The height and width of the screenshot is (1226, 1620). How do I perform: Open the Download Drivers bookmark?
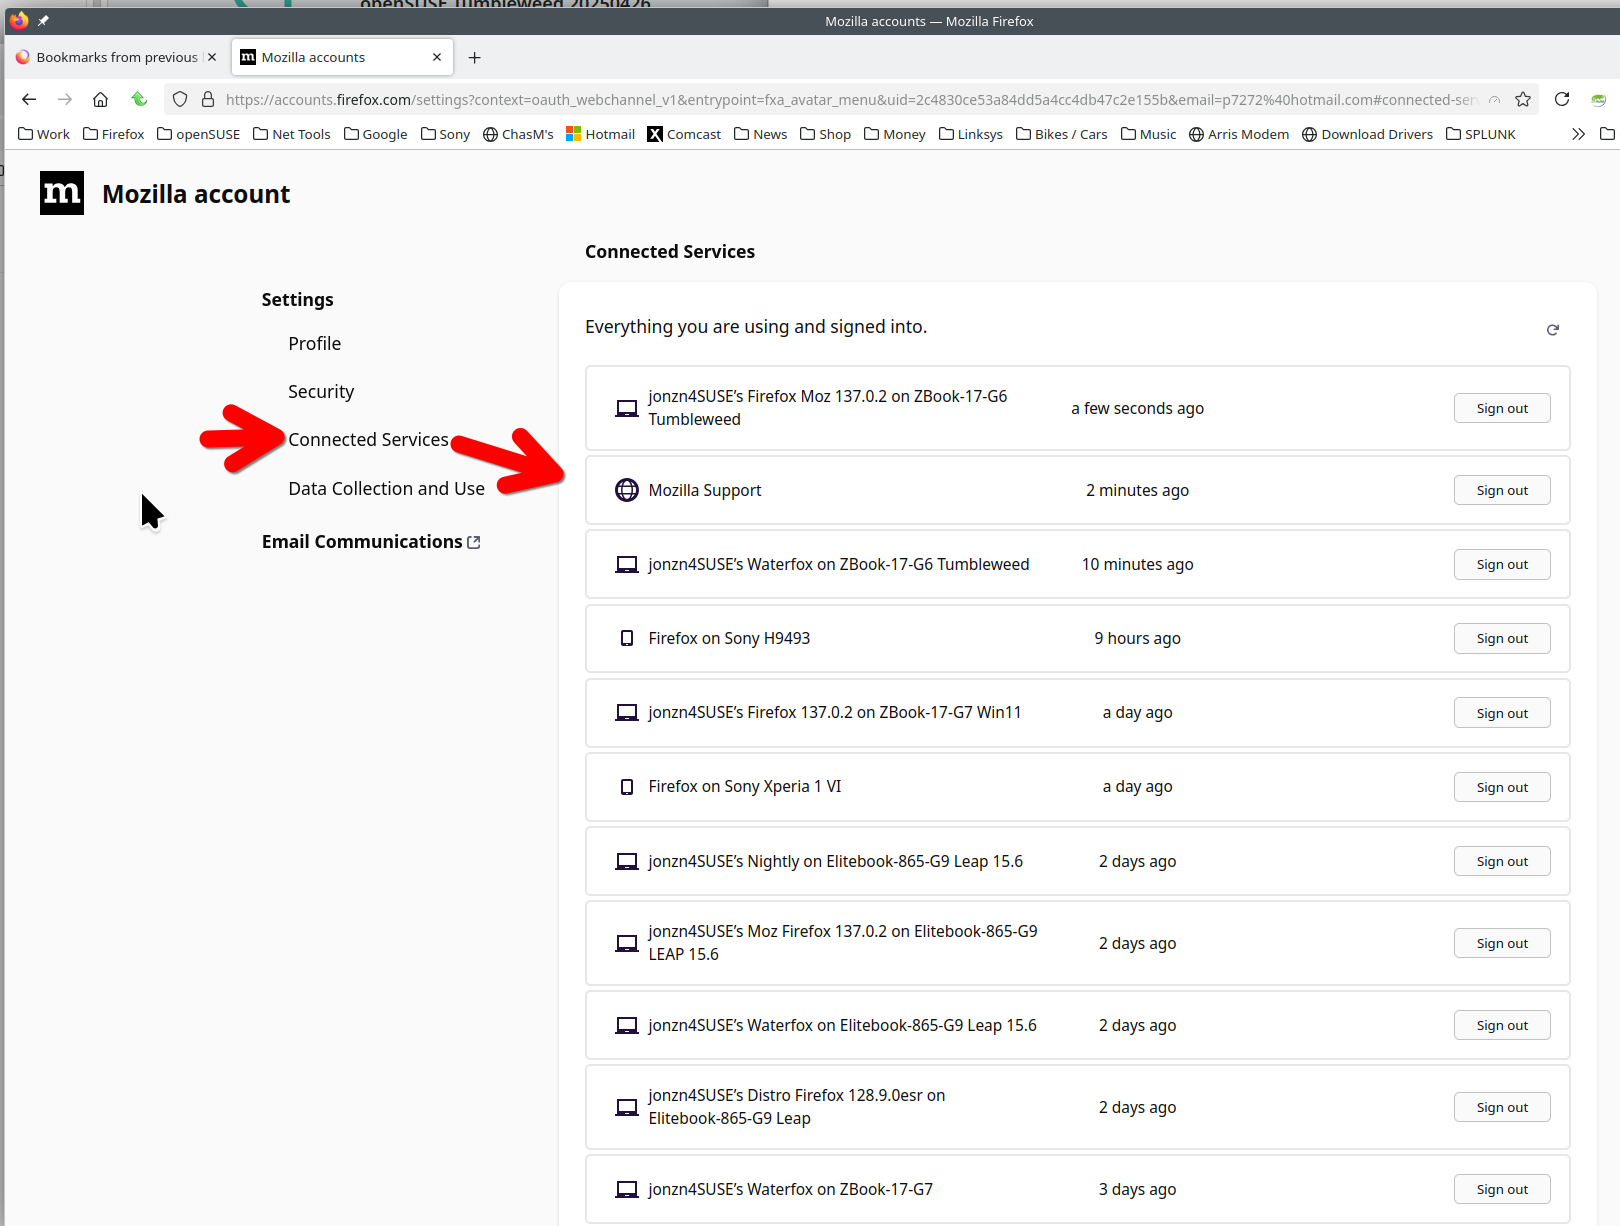click(1367, 134)
